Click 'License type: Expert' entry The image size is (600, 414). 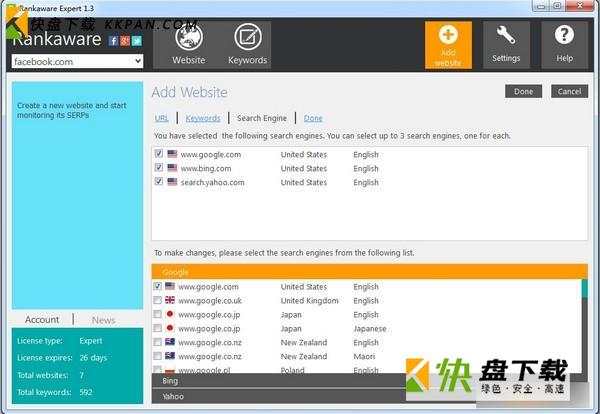60,341
